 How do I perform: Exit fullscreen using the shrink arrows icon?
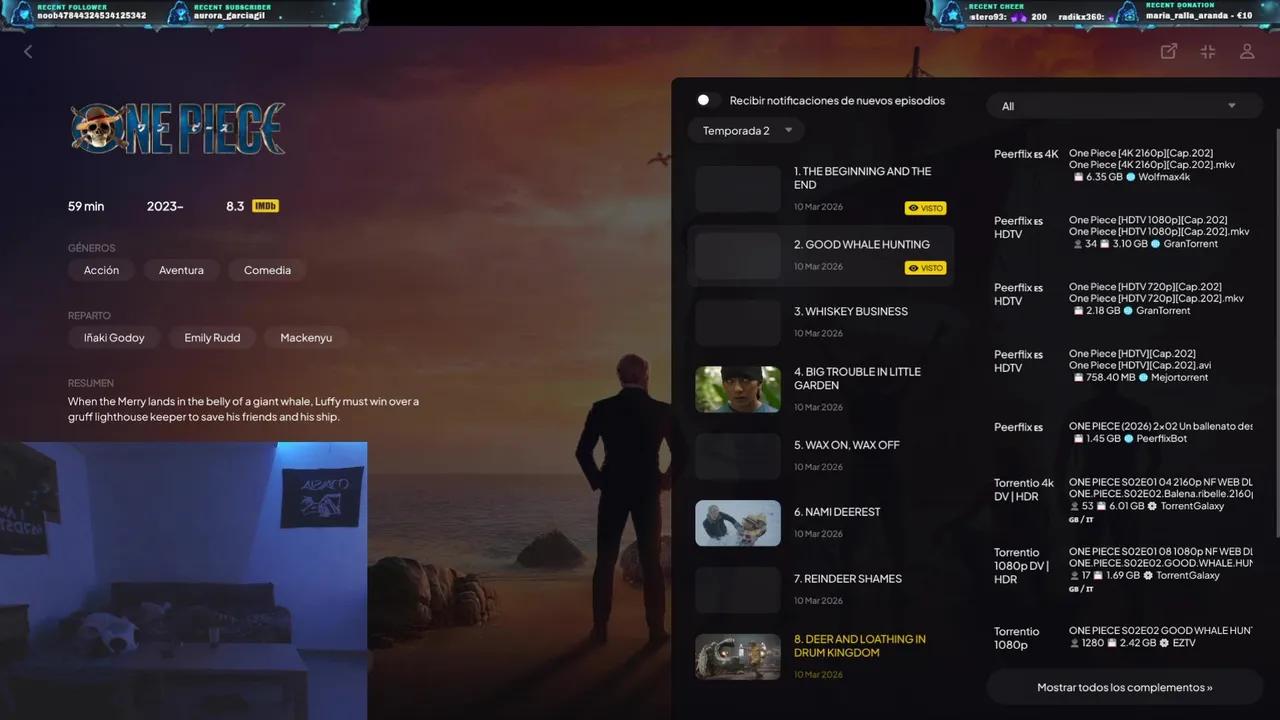pyautogui.click(x=1208, y=51)
